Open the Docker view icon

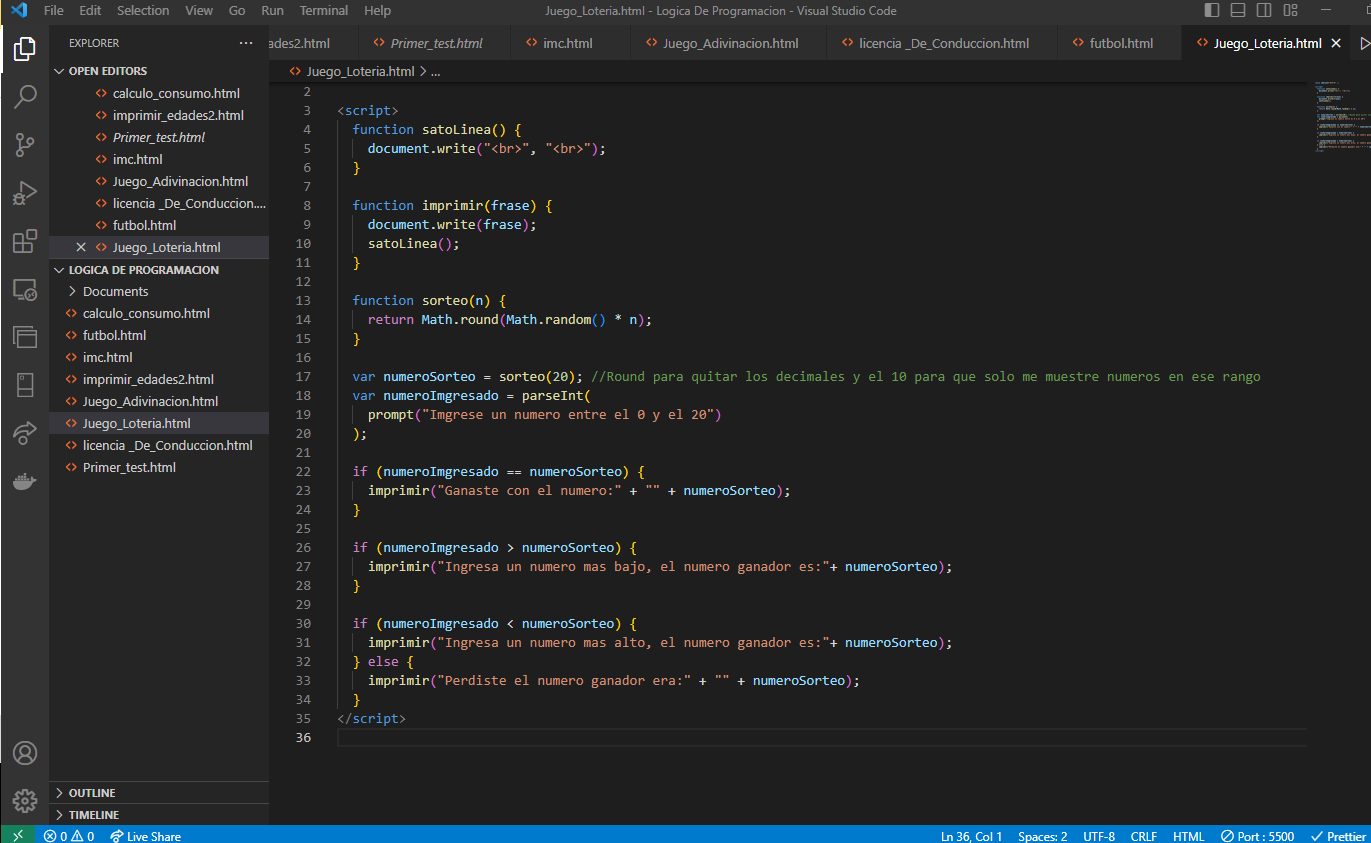coord(25,481)
